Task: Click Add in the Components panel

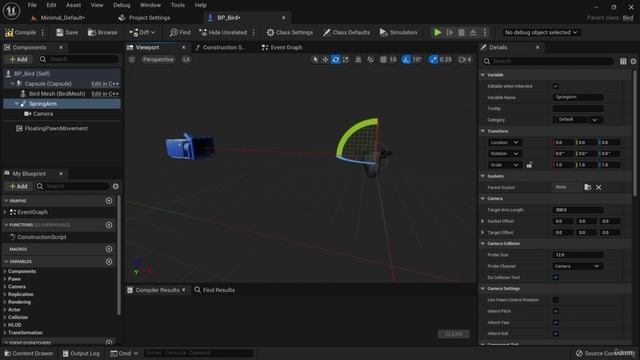Action: [x=18, y=60]
